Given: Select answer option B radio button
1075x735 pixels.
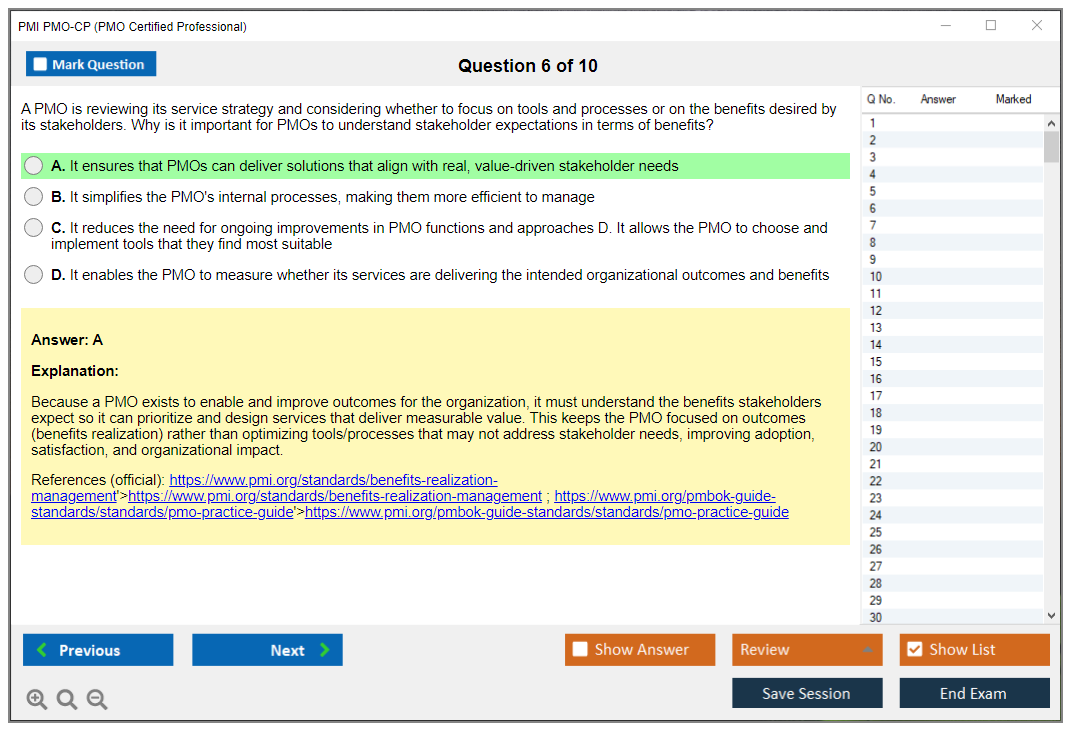Looking at the screenshot, I should [x=33, y=196].
